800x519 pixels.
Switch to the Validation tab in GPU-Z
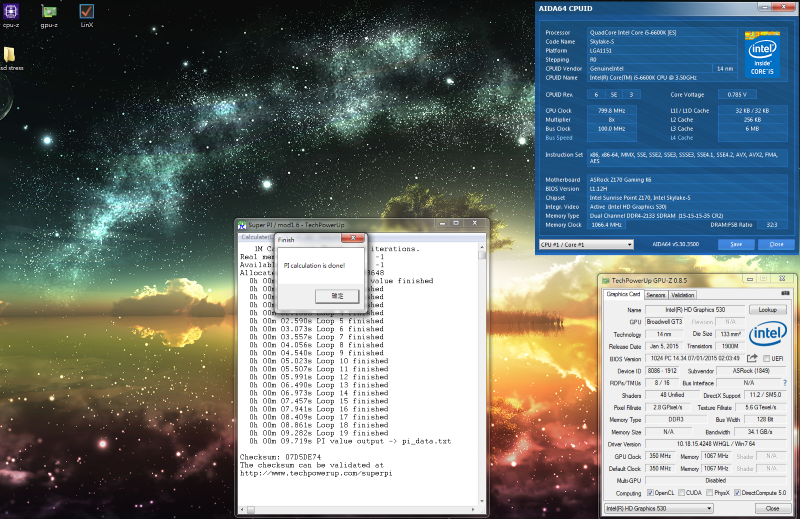point(683,295)
